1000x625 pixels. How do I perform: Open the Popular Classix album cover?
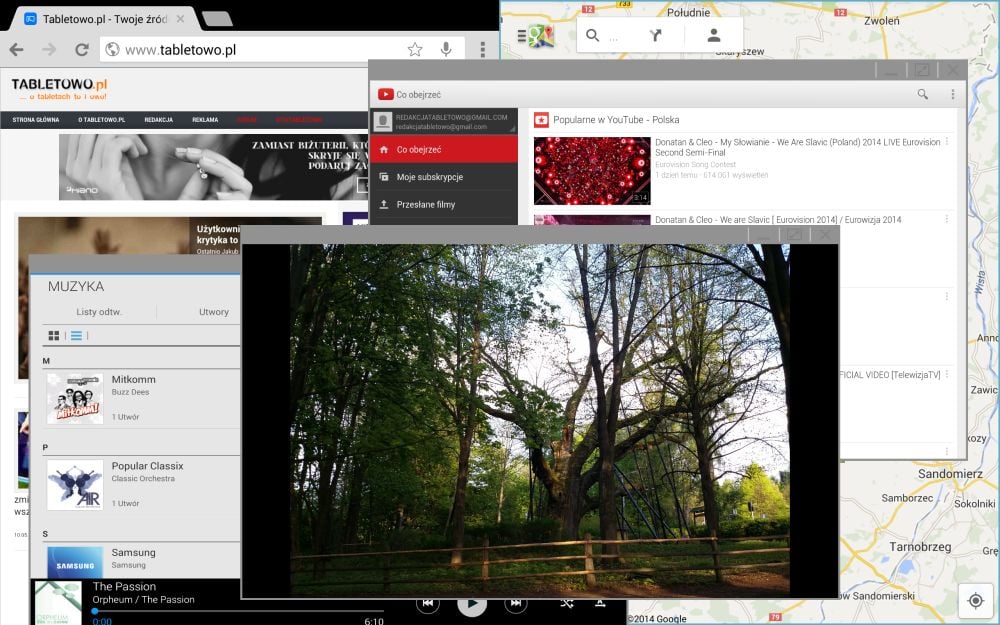click(x=75, y=485)
